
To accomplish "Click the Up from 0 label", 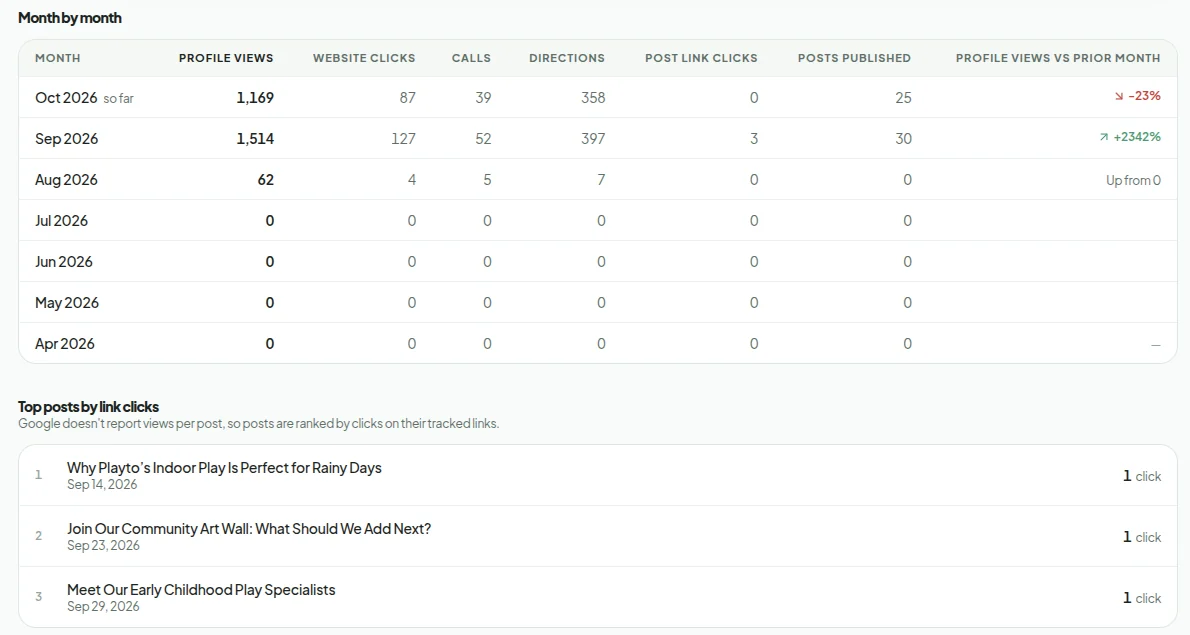I will [1133, 180].
